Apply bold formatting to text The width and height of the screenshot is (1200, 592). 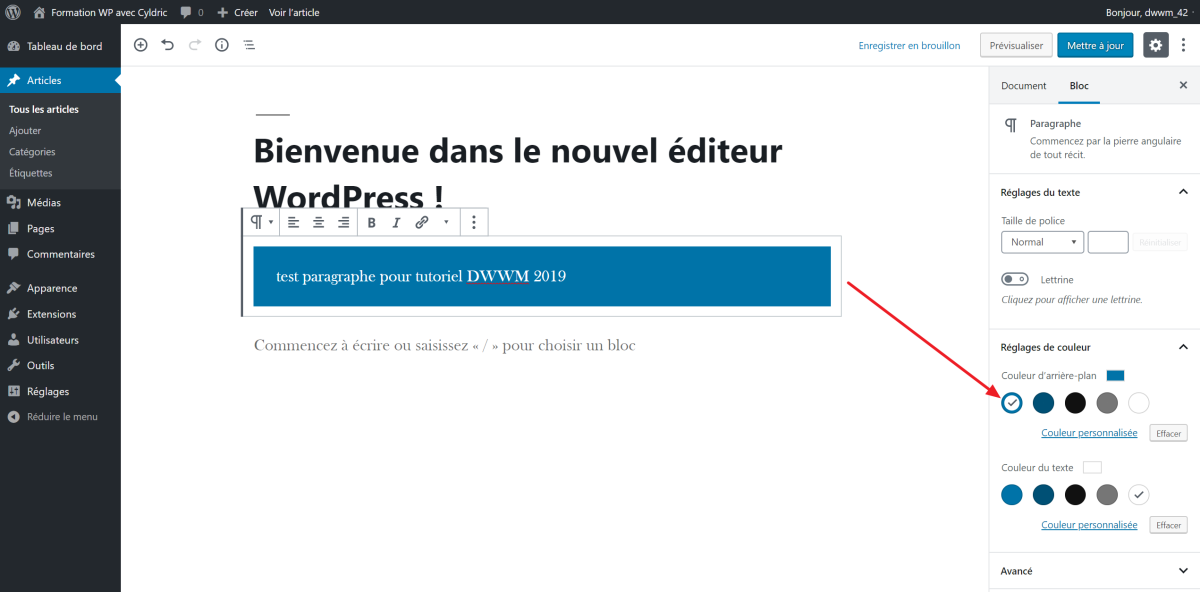[372, 222]
